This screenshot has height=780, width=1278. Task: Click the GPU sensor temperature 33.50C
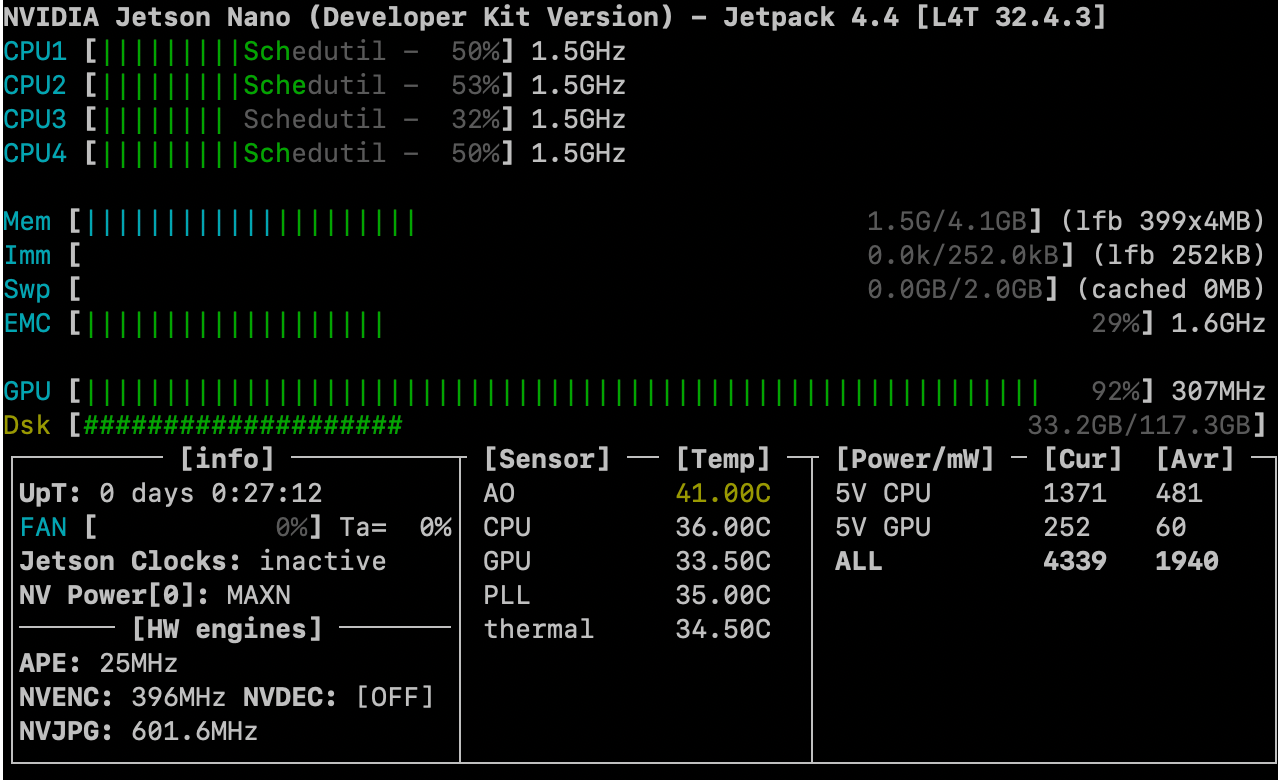(723, 561)
